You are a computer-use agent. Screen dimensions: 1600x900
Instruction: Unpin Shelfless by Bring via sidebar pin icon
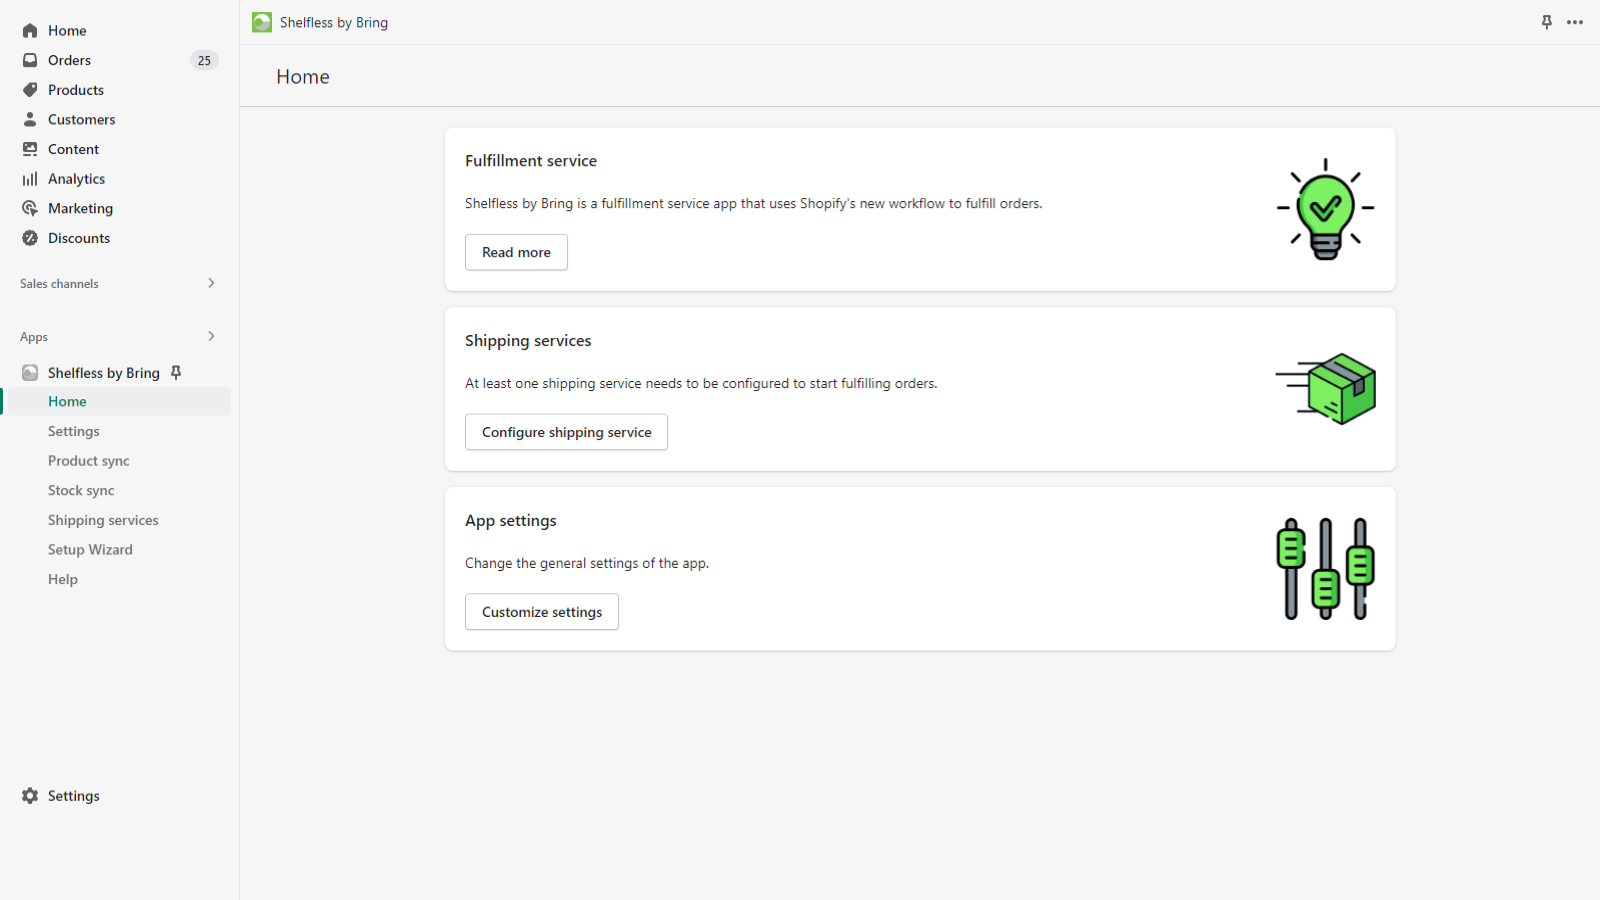(x=176, y=373)
